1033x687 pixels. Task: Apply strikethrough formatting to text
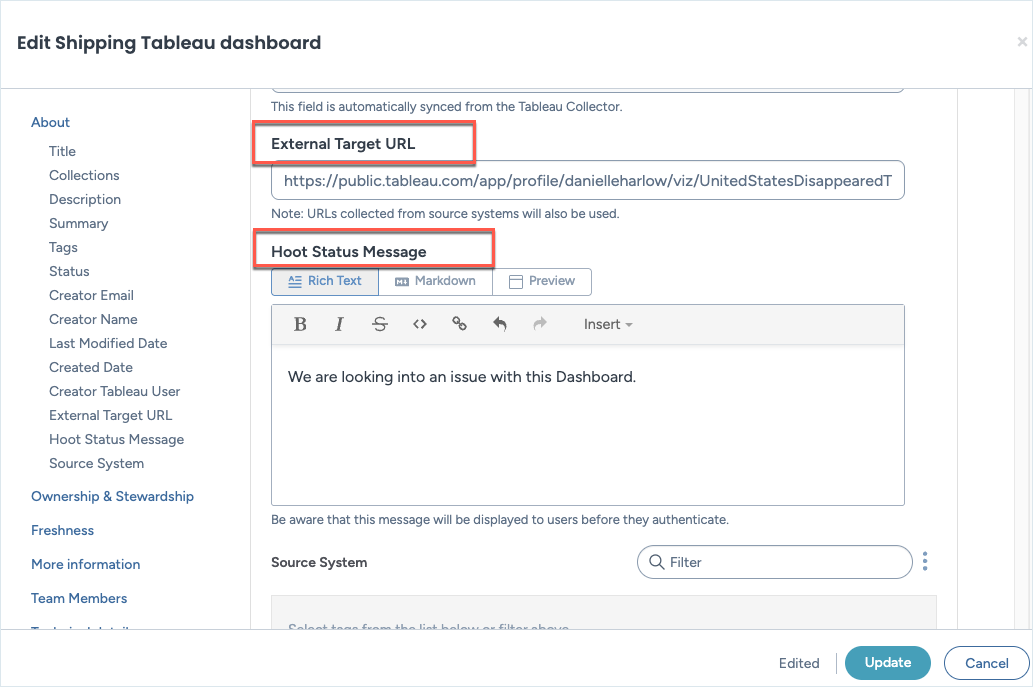click(379, 324)
